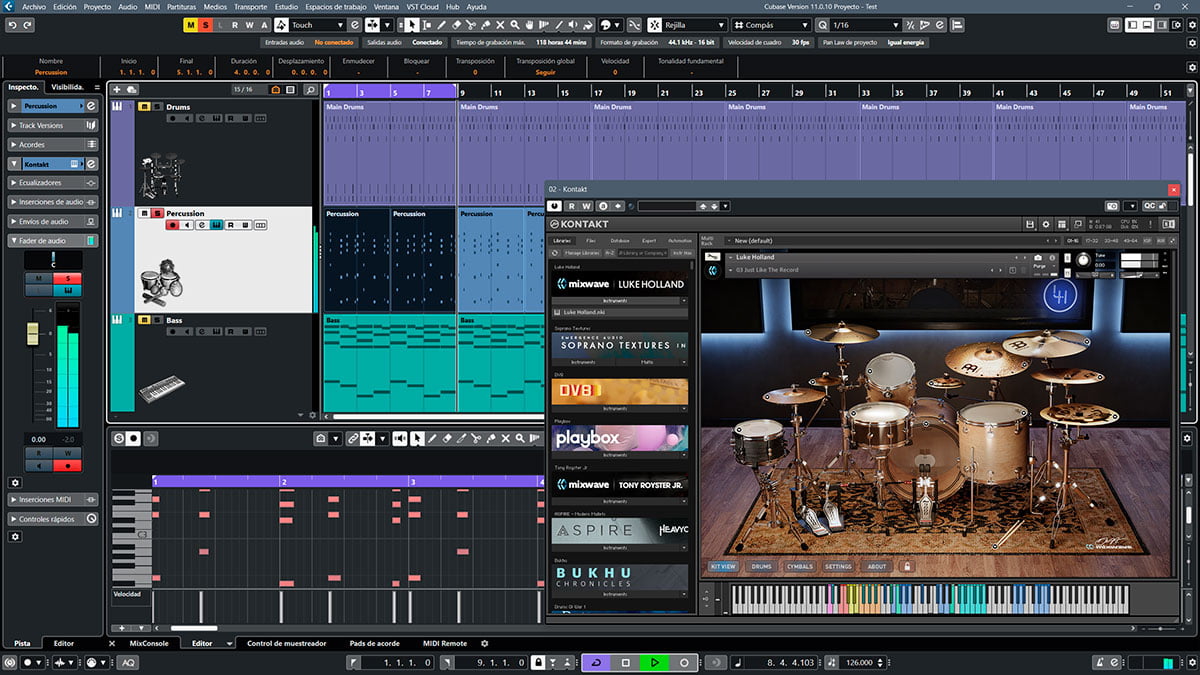Click the Kontakt save disk icon
Screen dimensions: 1200x675
[x=1030, y=224]
